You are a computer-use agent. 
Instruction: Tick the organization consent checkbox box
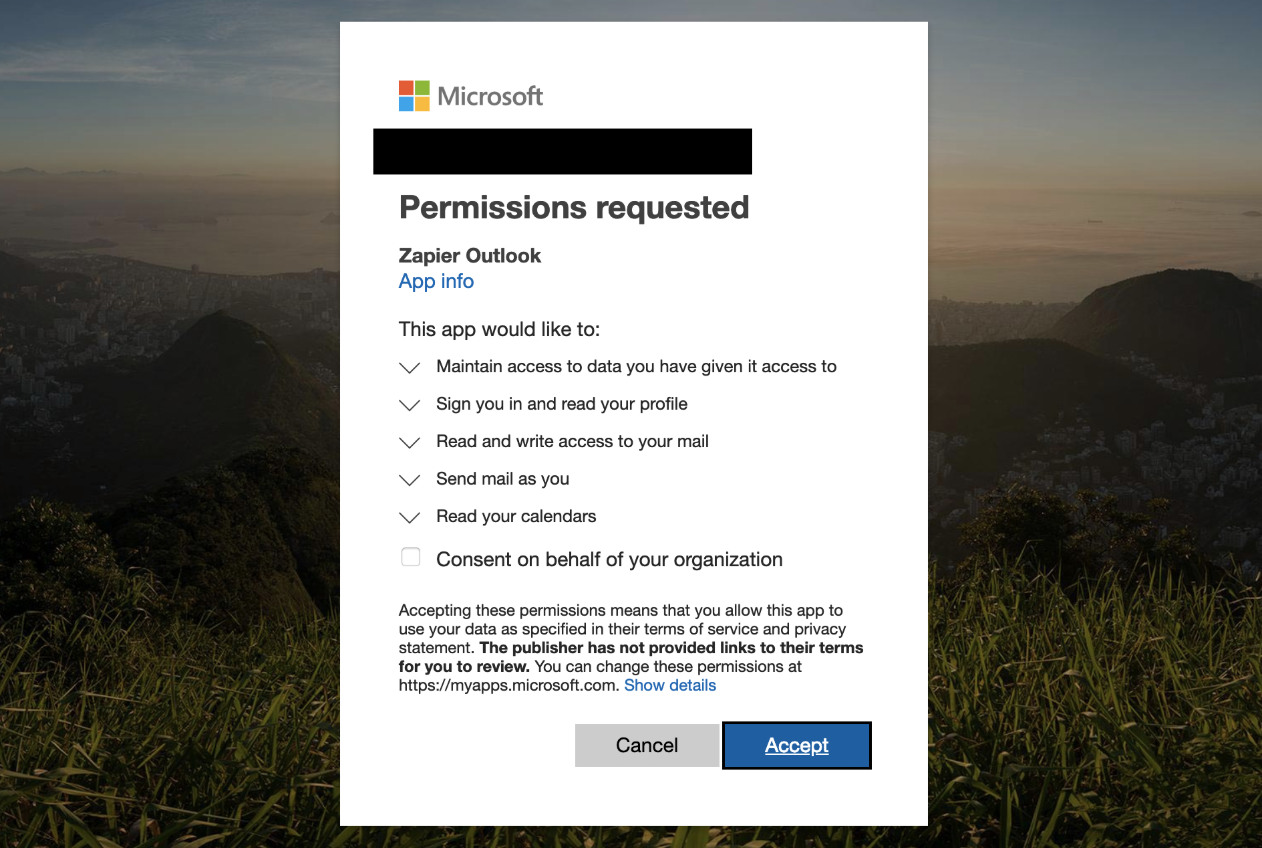point(411,557)
